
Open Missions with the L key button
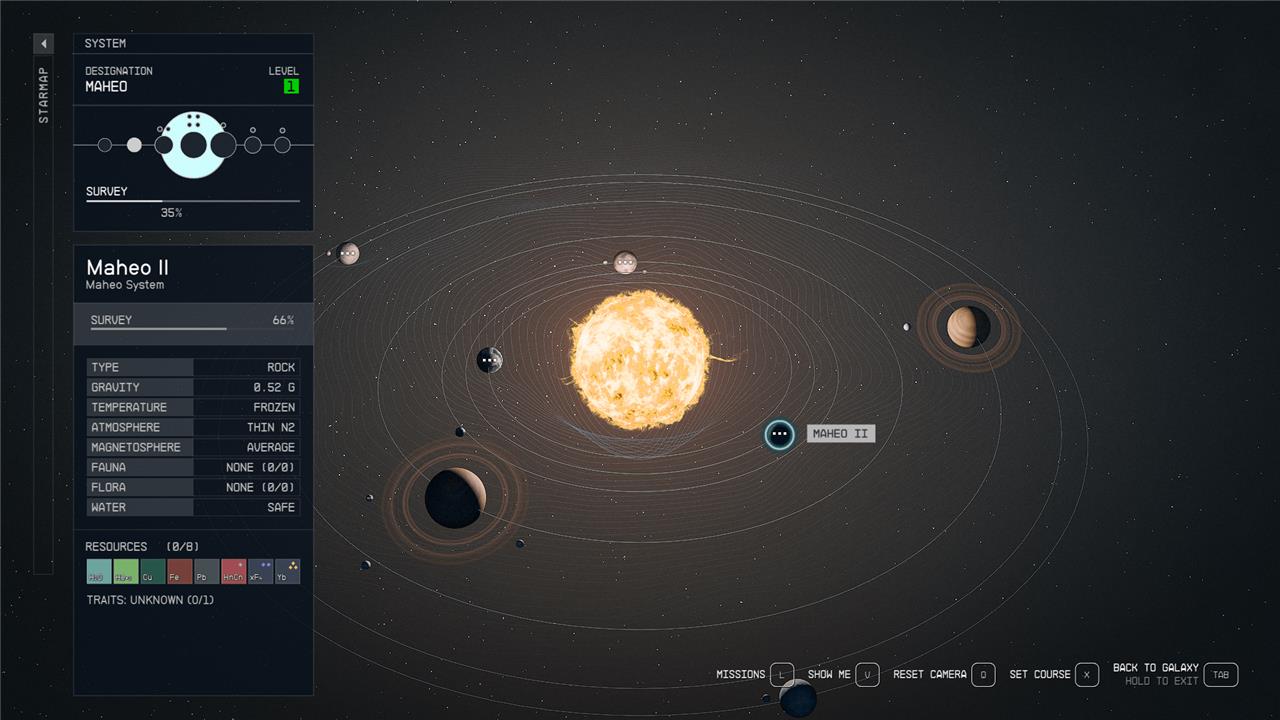pyautogui.click(x=781, y=675)
